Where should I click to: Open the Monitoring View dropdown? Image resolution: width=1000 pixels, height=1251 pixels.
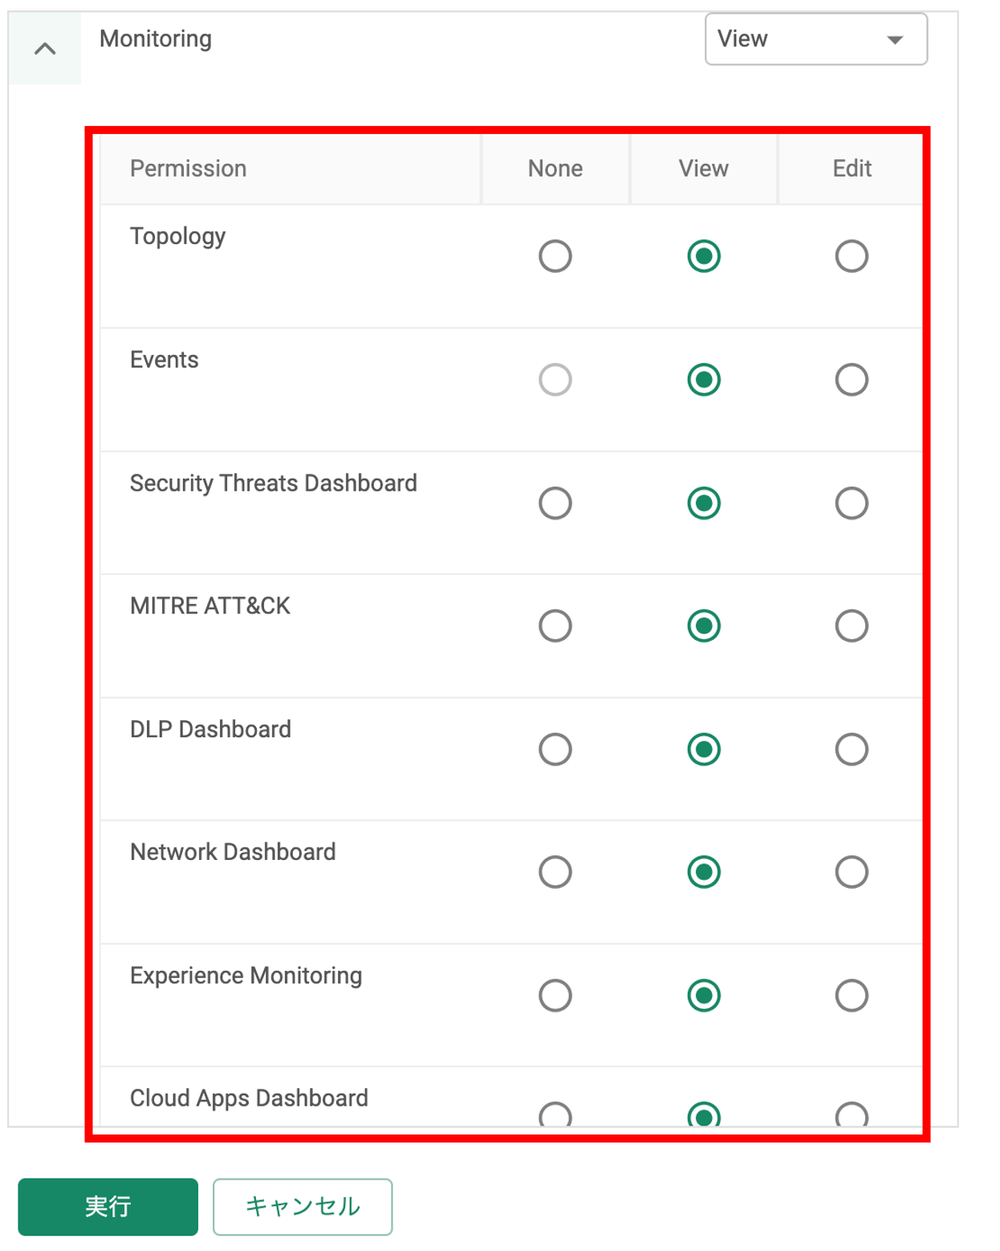click(x=815, y=40)
